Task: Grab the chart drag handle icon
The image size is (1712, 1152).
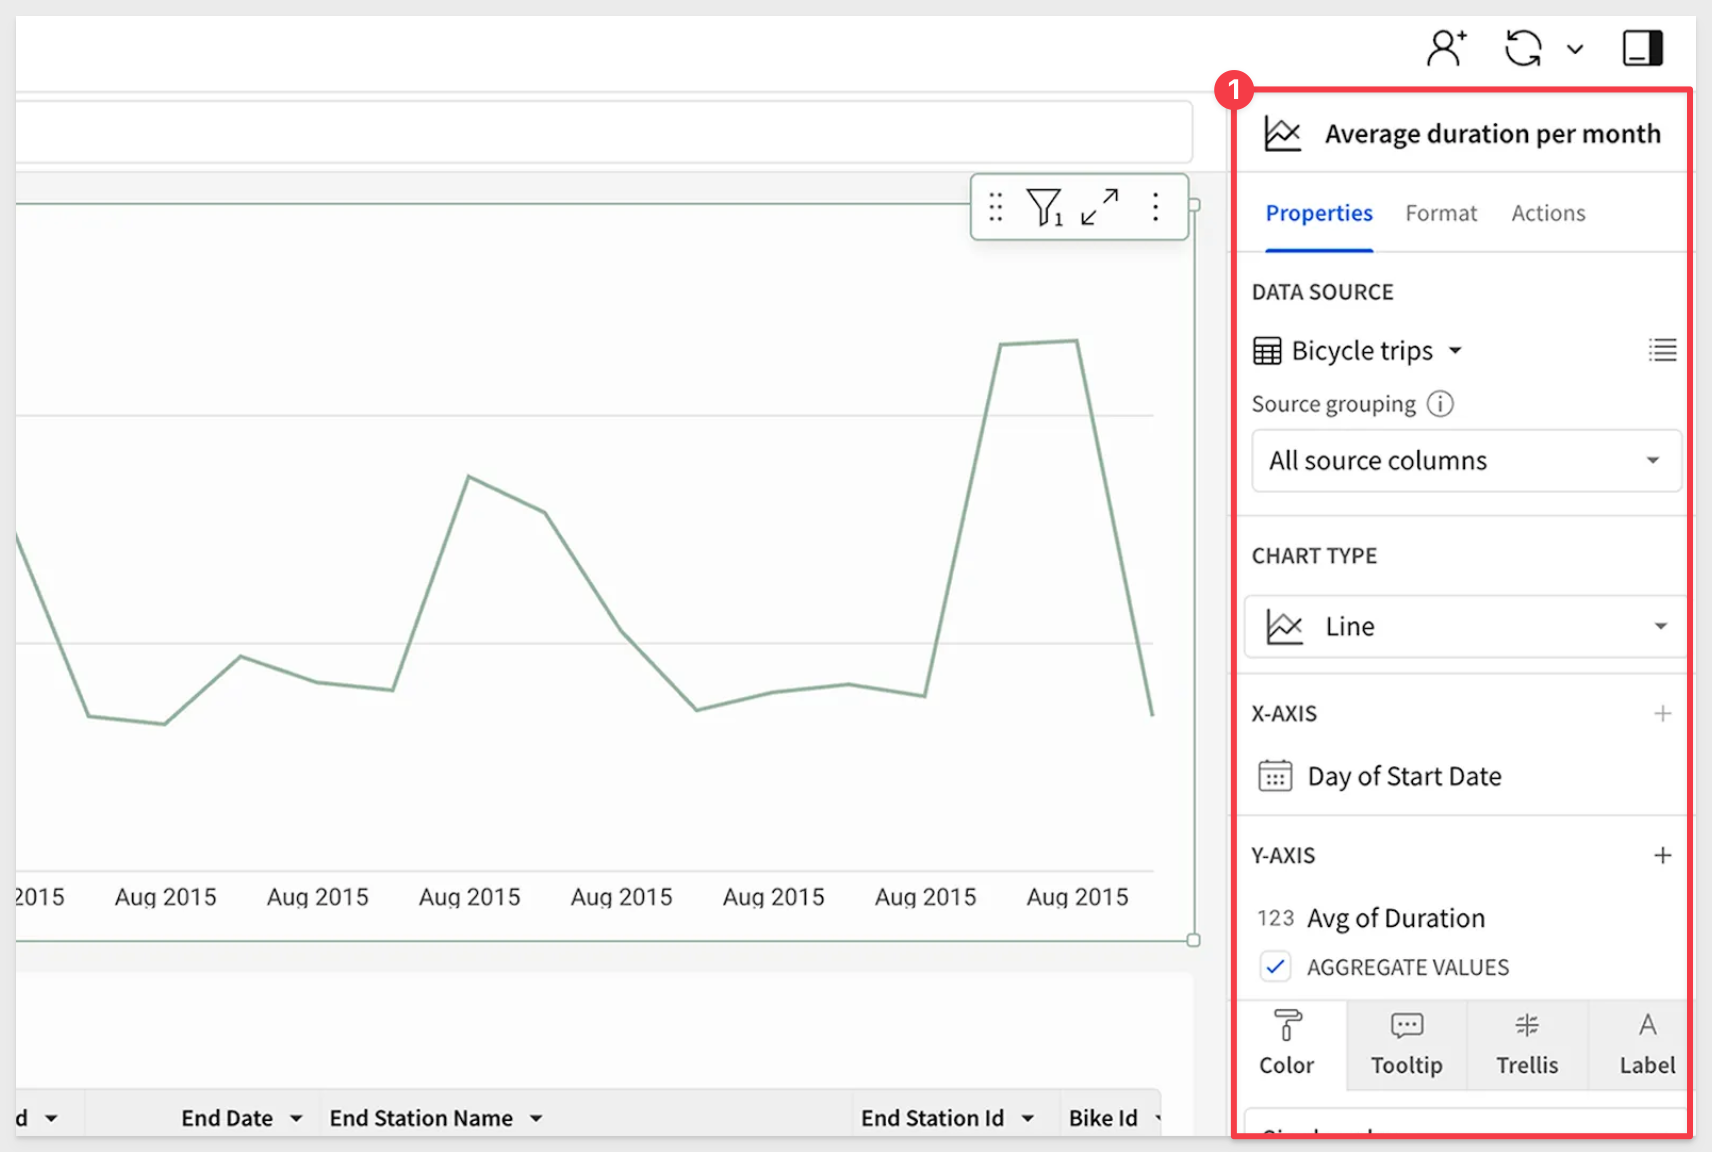Action: tap(995, 207)
